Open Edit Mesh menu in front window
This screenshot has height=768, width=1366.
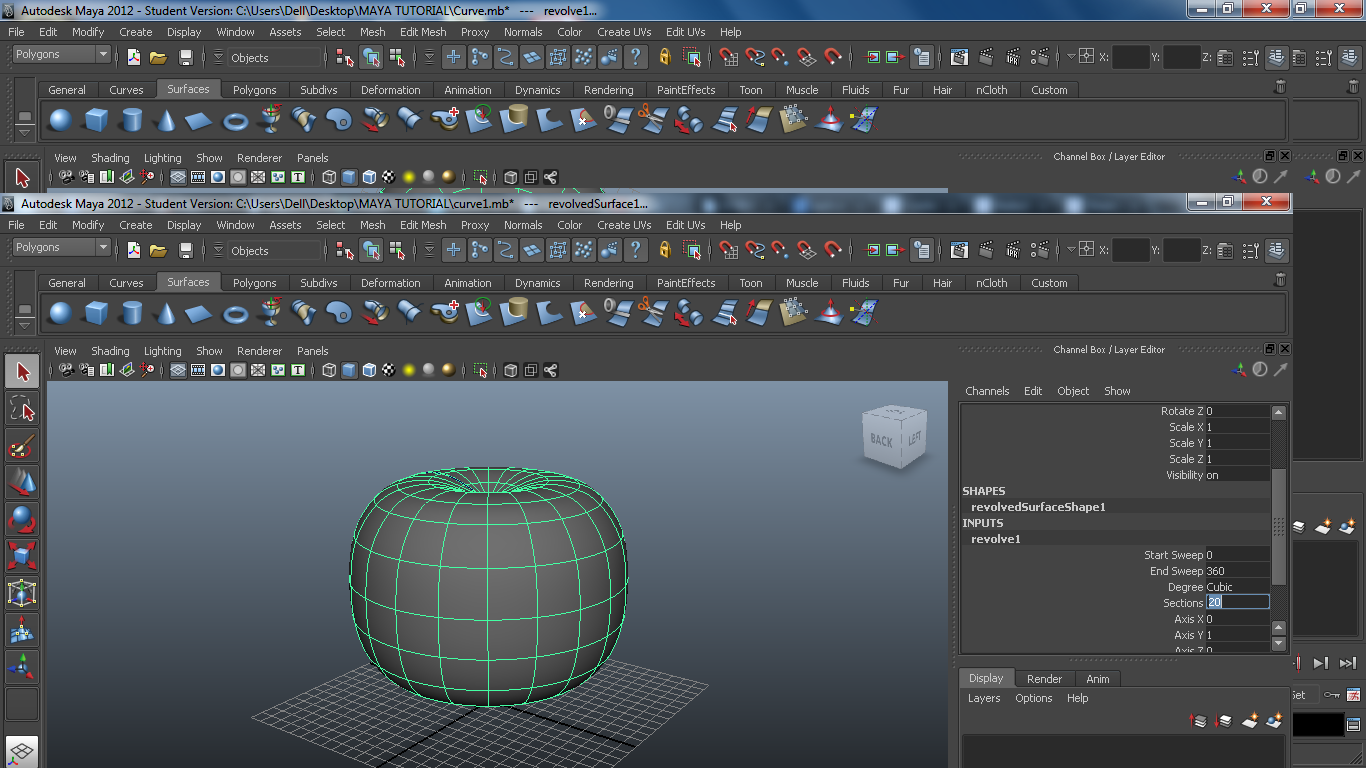[423, 225]
